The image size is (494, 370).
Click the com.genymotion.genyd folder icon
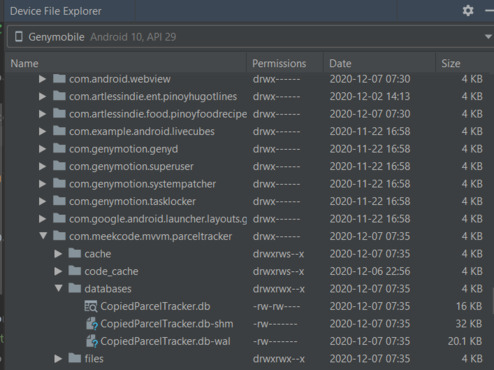tap(59, 148)
